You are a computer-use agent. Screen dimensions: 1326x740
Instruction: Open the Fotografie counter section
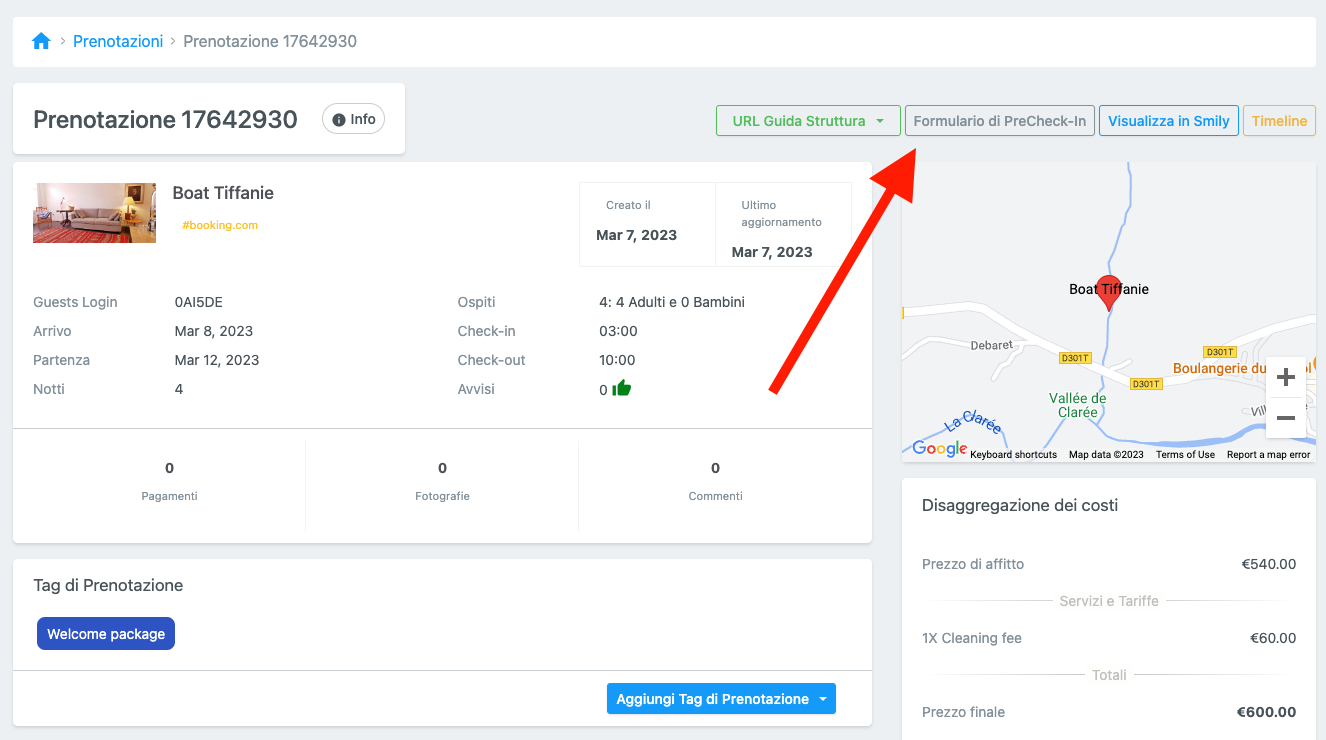442,481
